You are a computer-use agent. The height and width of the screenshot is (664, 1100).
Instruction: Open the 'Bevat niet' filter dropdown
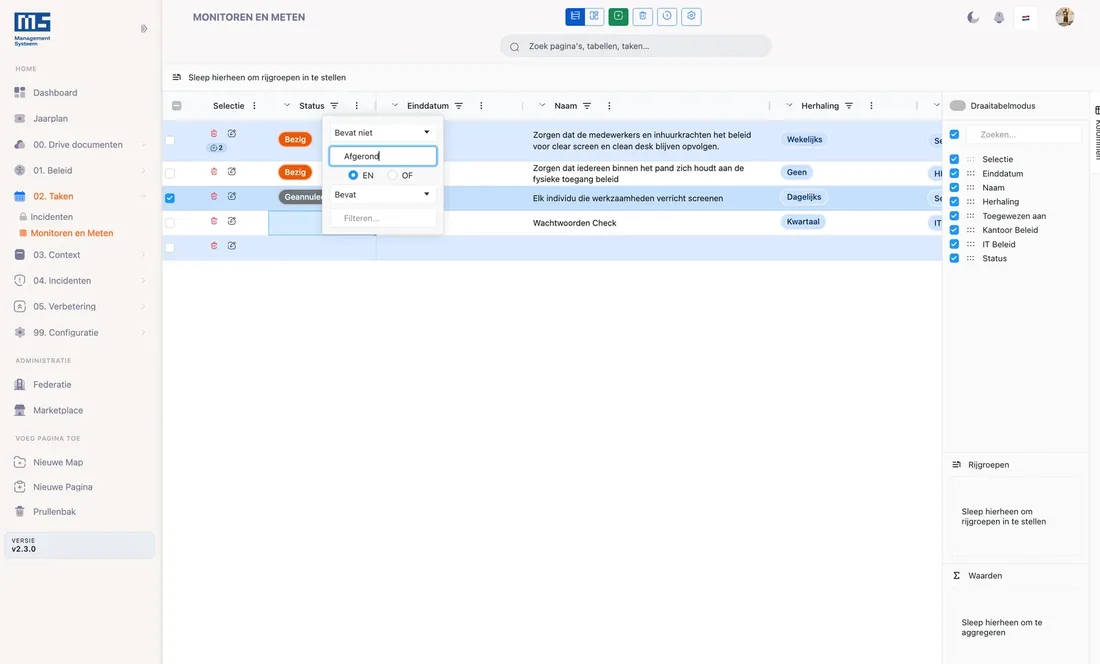tap(382, 133)
